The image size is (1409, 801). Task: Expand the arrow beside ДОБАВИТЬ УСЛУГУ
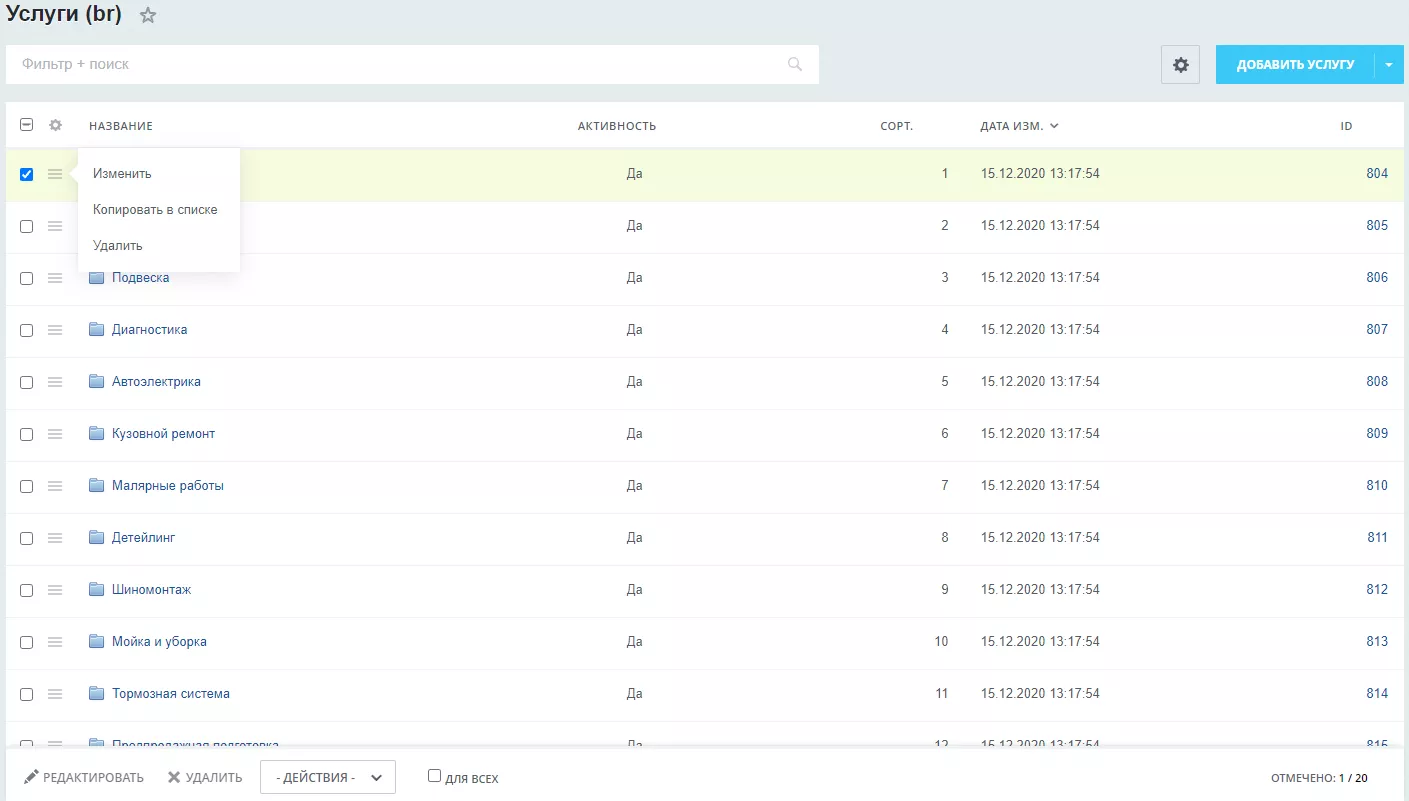coord(1389,65)
